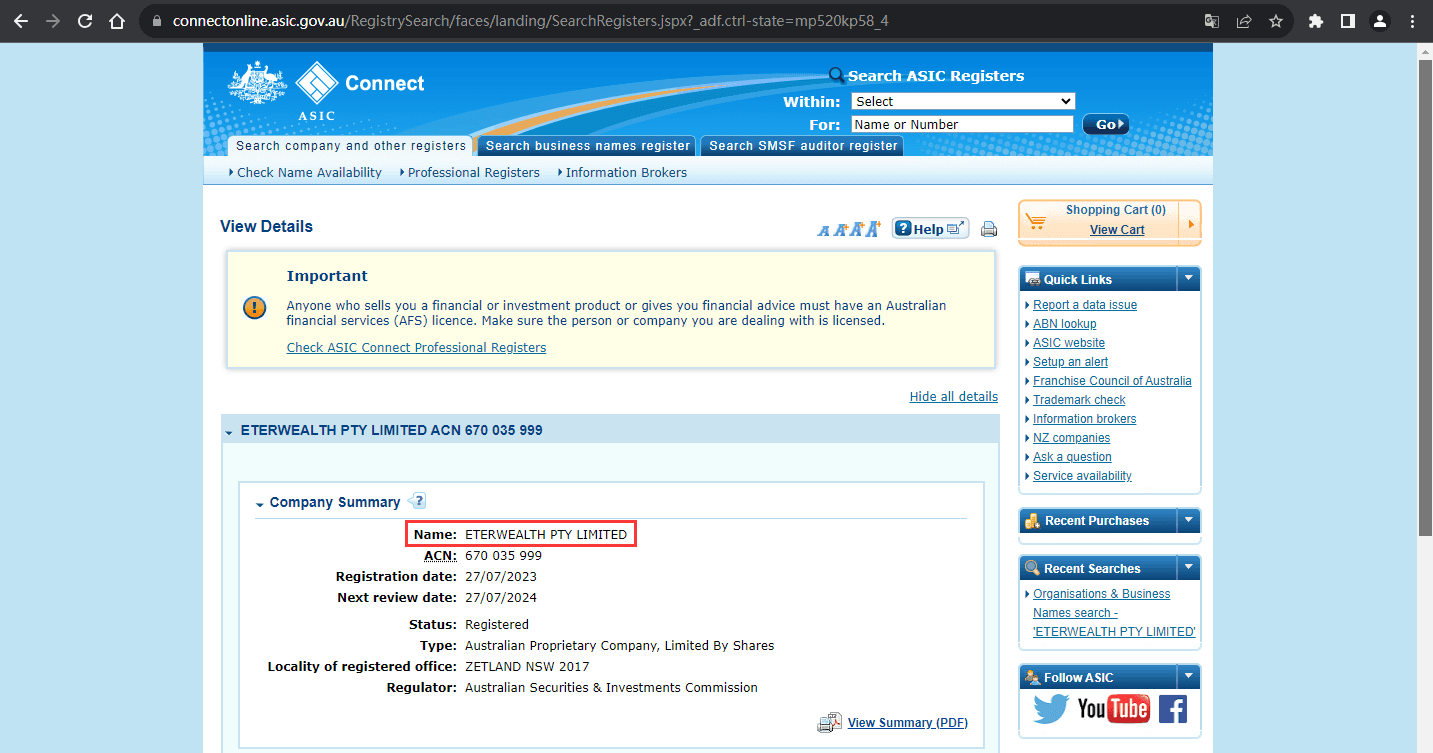
Task: Select Search company and other registers tab
Action: pyautogui.click(x=351, y=146)
